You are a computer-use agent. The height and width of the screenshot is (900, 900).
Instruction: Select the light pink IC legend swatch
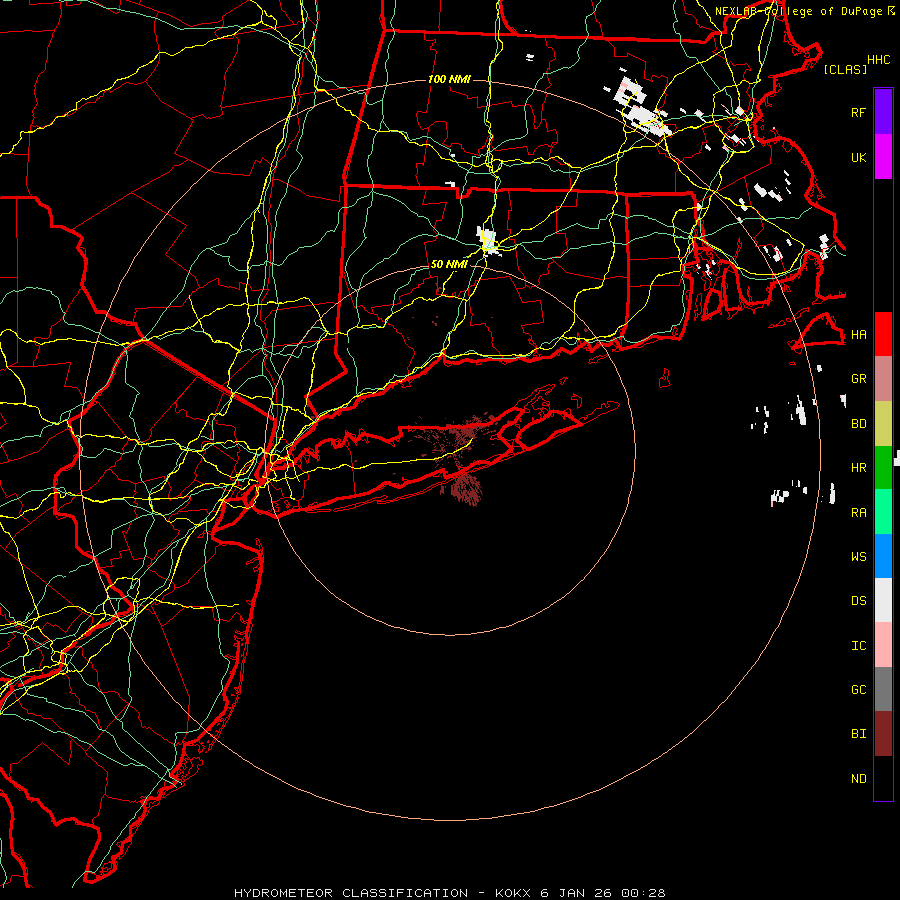pyautogui.click(x=883, y=645)
